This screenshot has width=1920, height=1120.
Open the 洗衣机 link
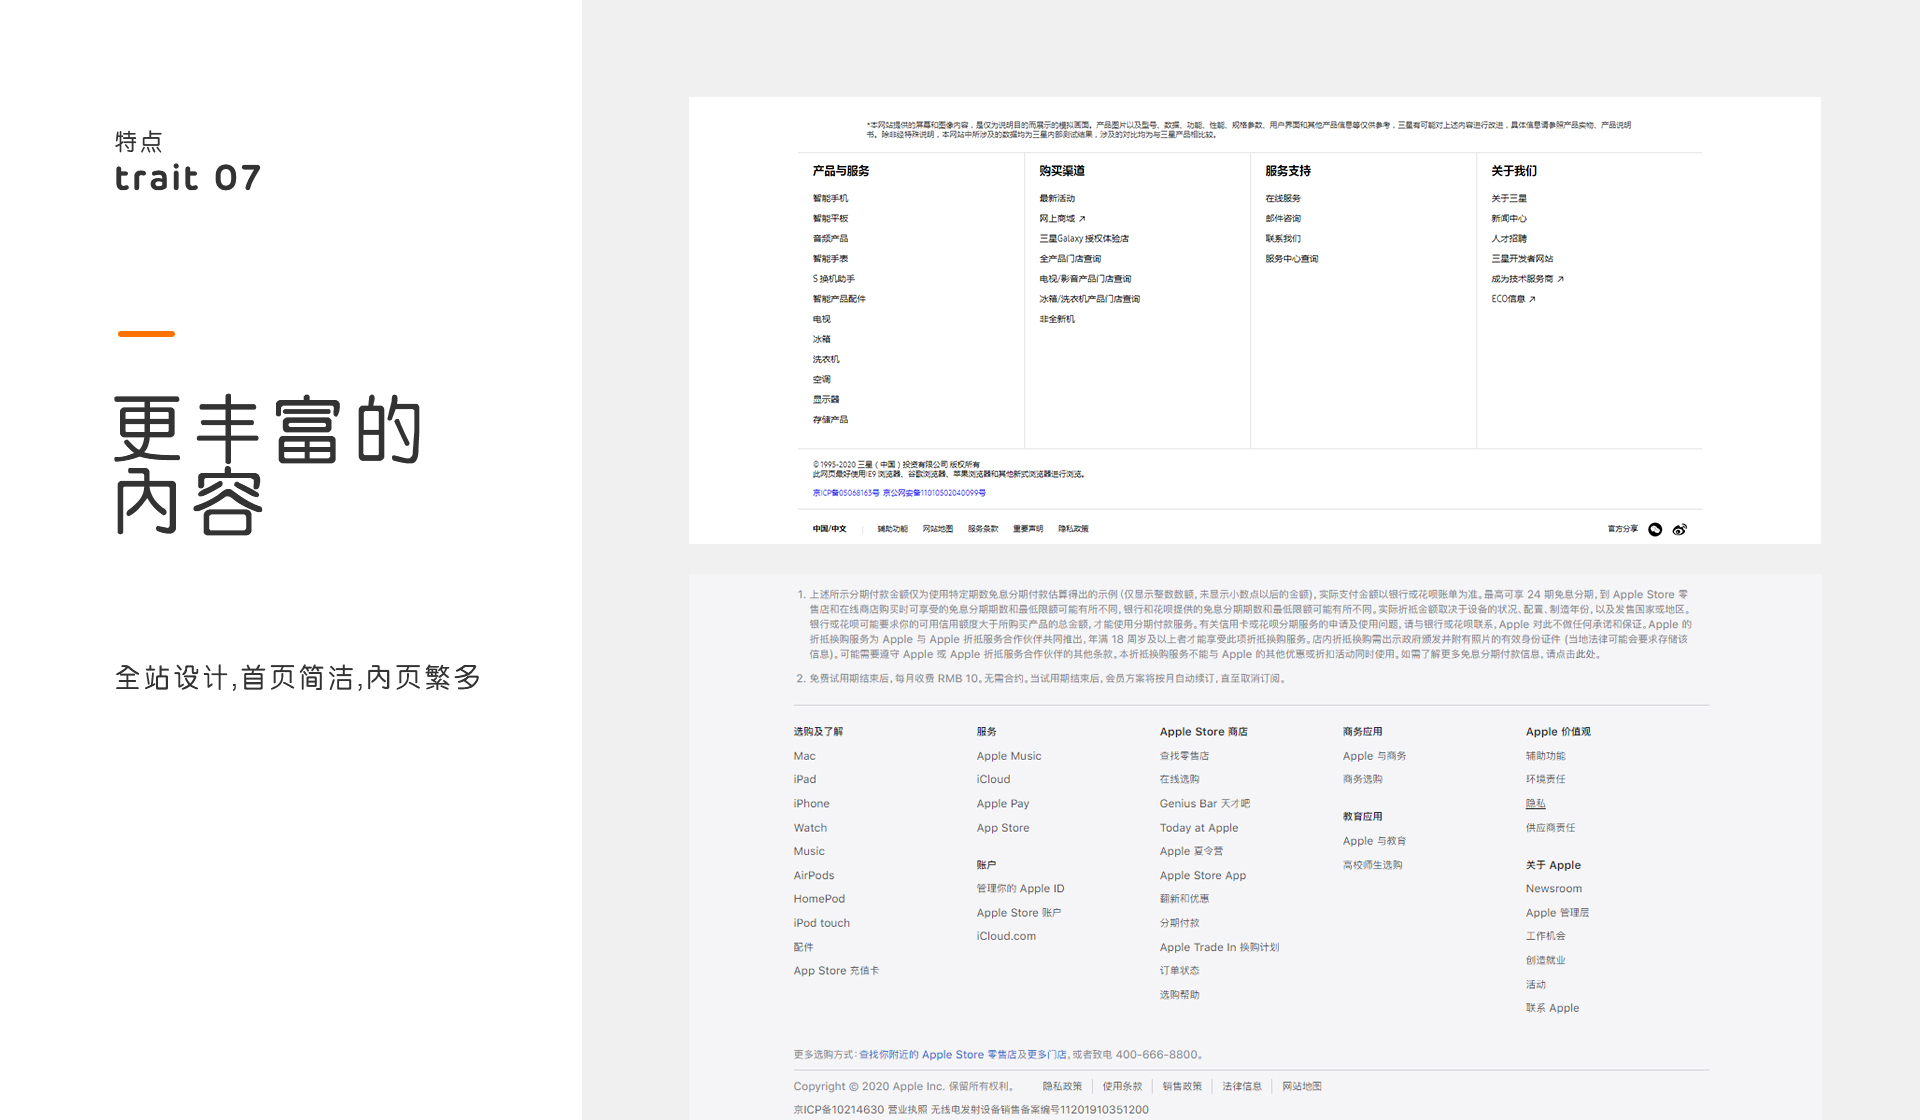click(826, 359)
